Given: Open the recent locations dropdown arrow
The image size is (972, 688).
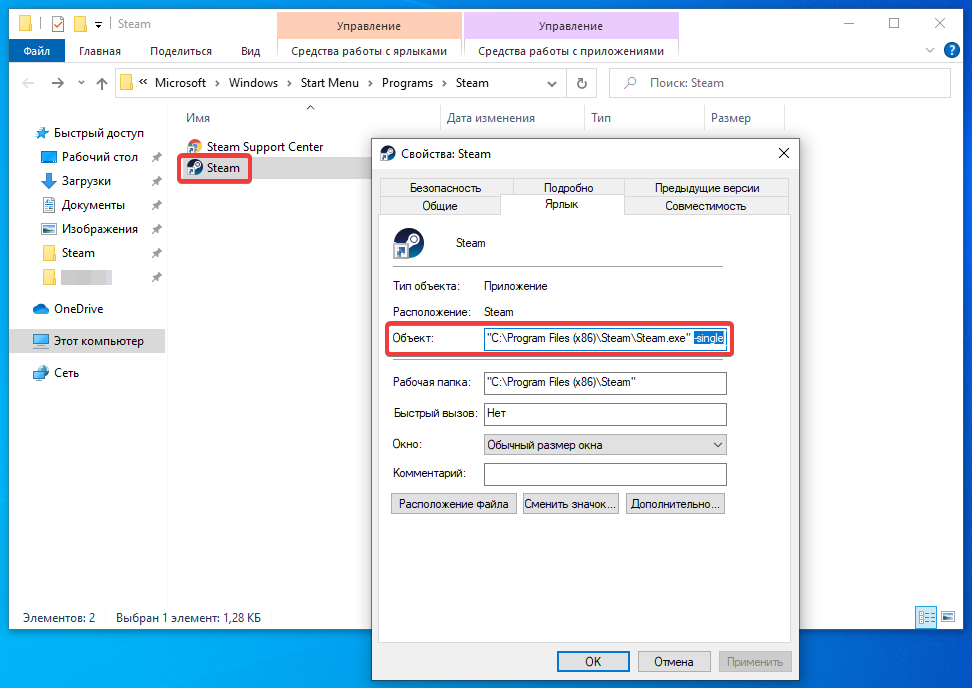Looking at the screenshot, I should point(81,82).
